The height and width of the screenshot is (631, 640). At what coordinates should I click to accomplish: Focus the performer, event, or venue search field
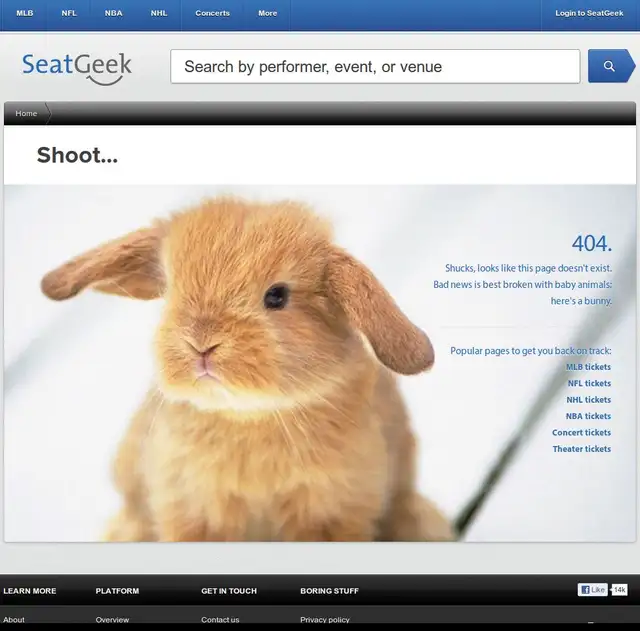point(375,67)
